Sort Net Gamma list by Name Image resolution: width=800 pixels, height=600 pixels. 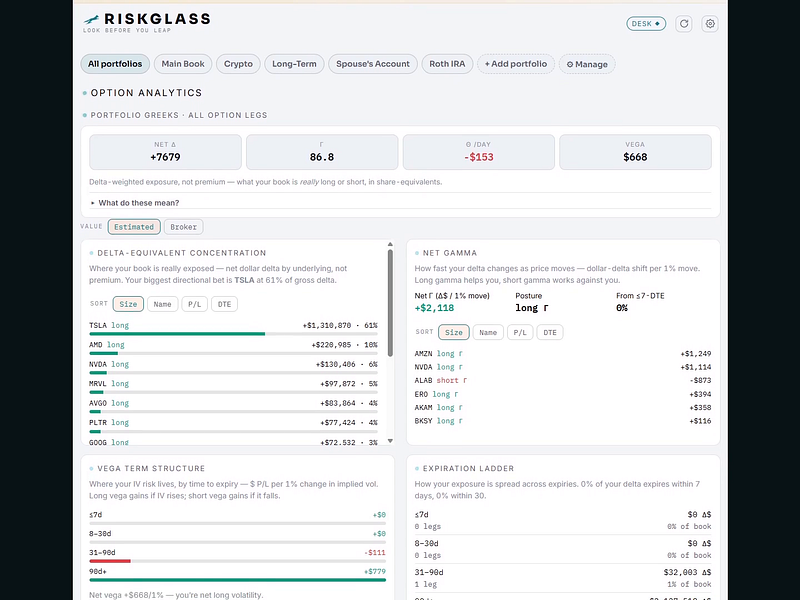tap(488, 332)
